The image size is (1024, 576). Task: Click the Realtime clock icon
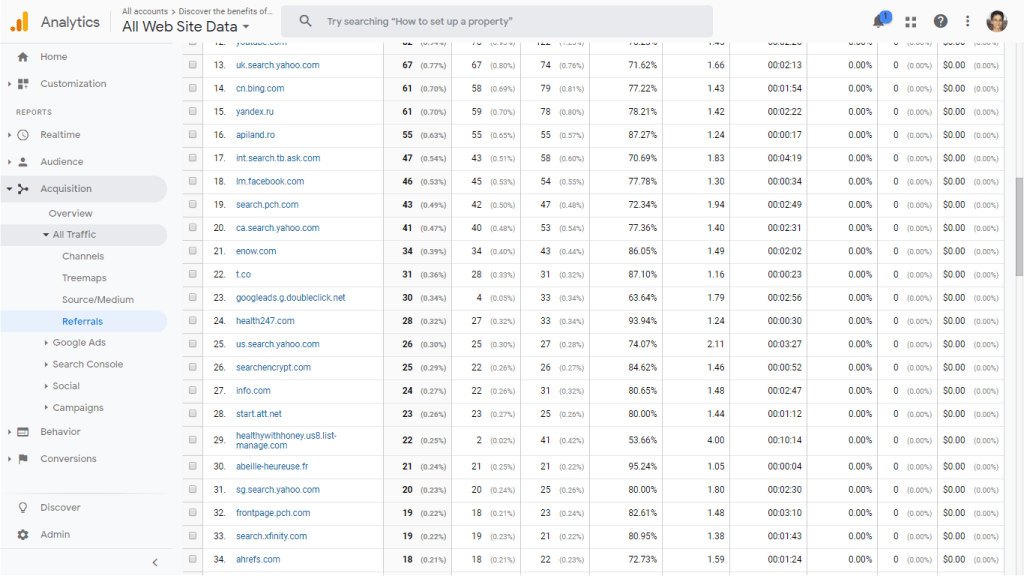(x=23, y=135)
